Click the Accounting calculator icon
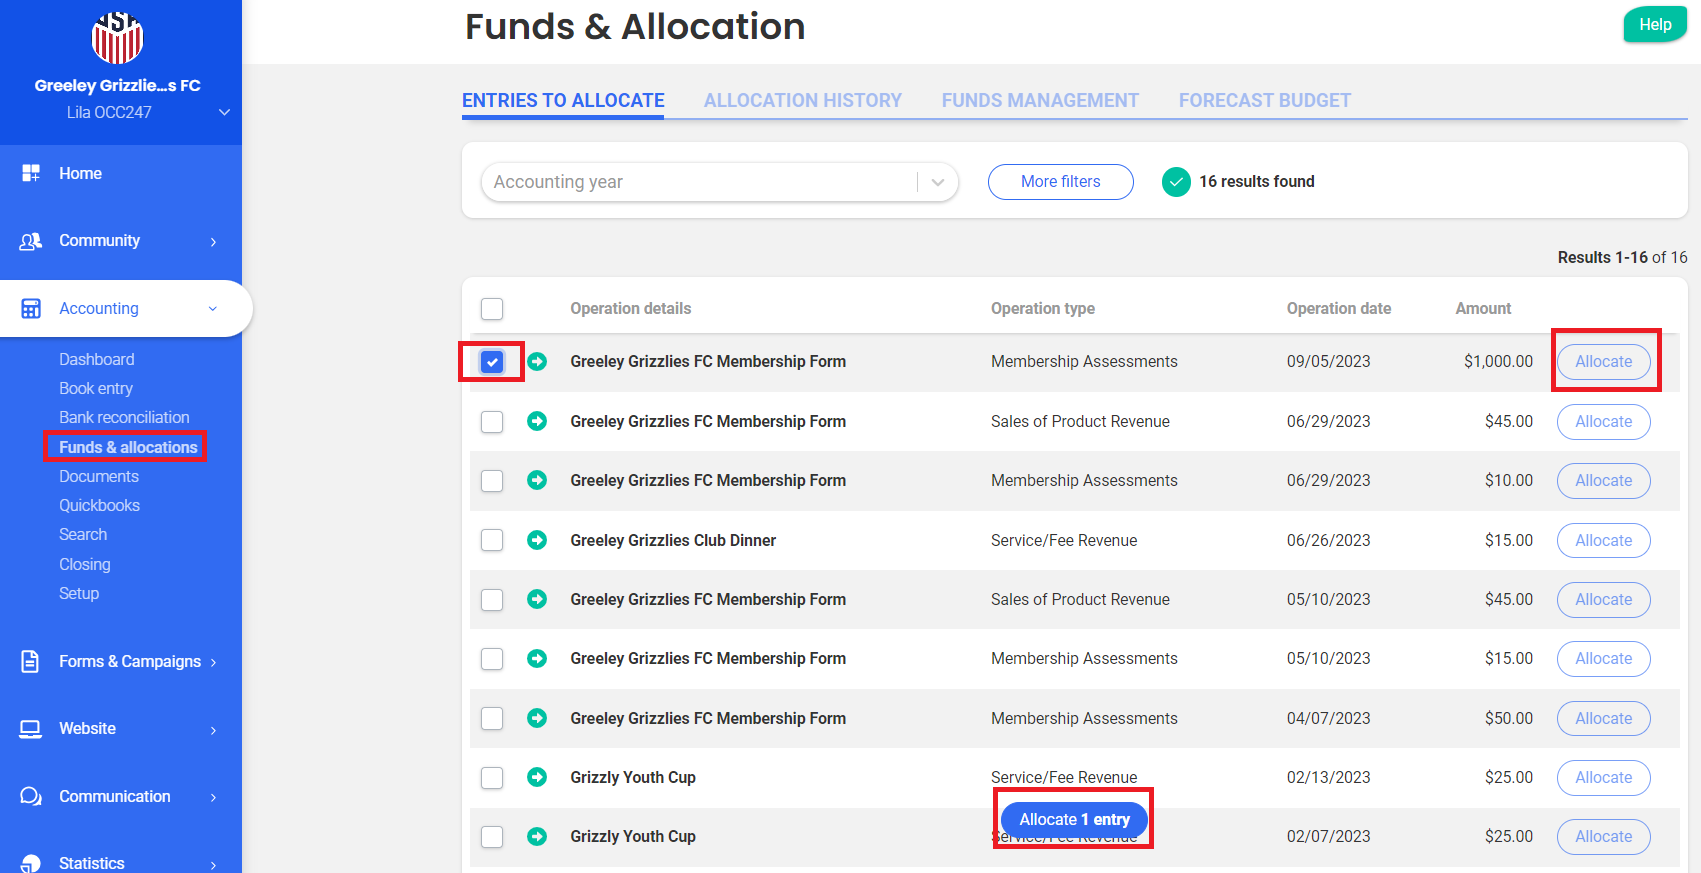Image resolution: width=1701 pixels, height=873 pixels. pos(31,308)
